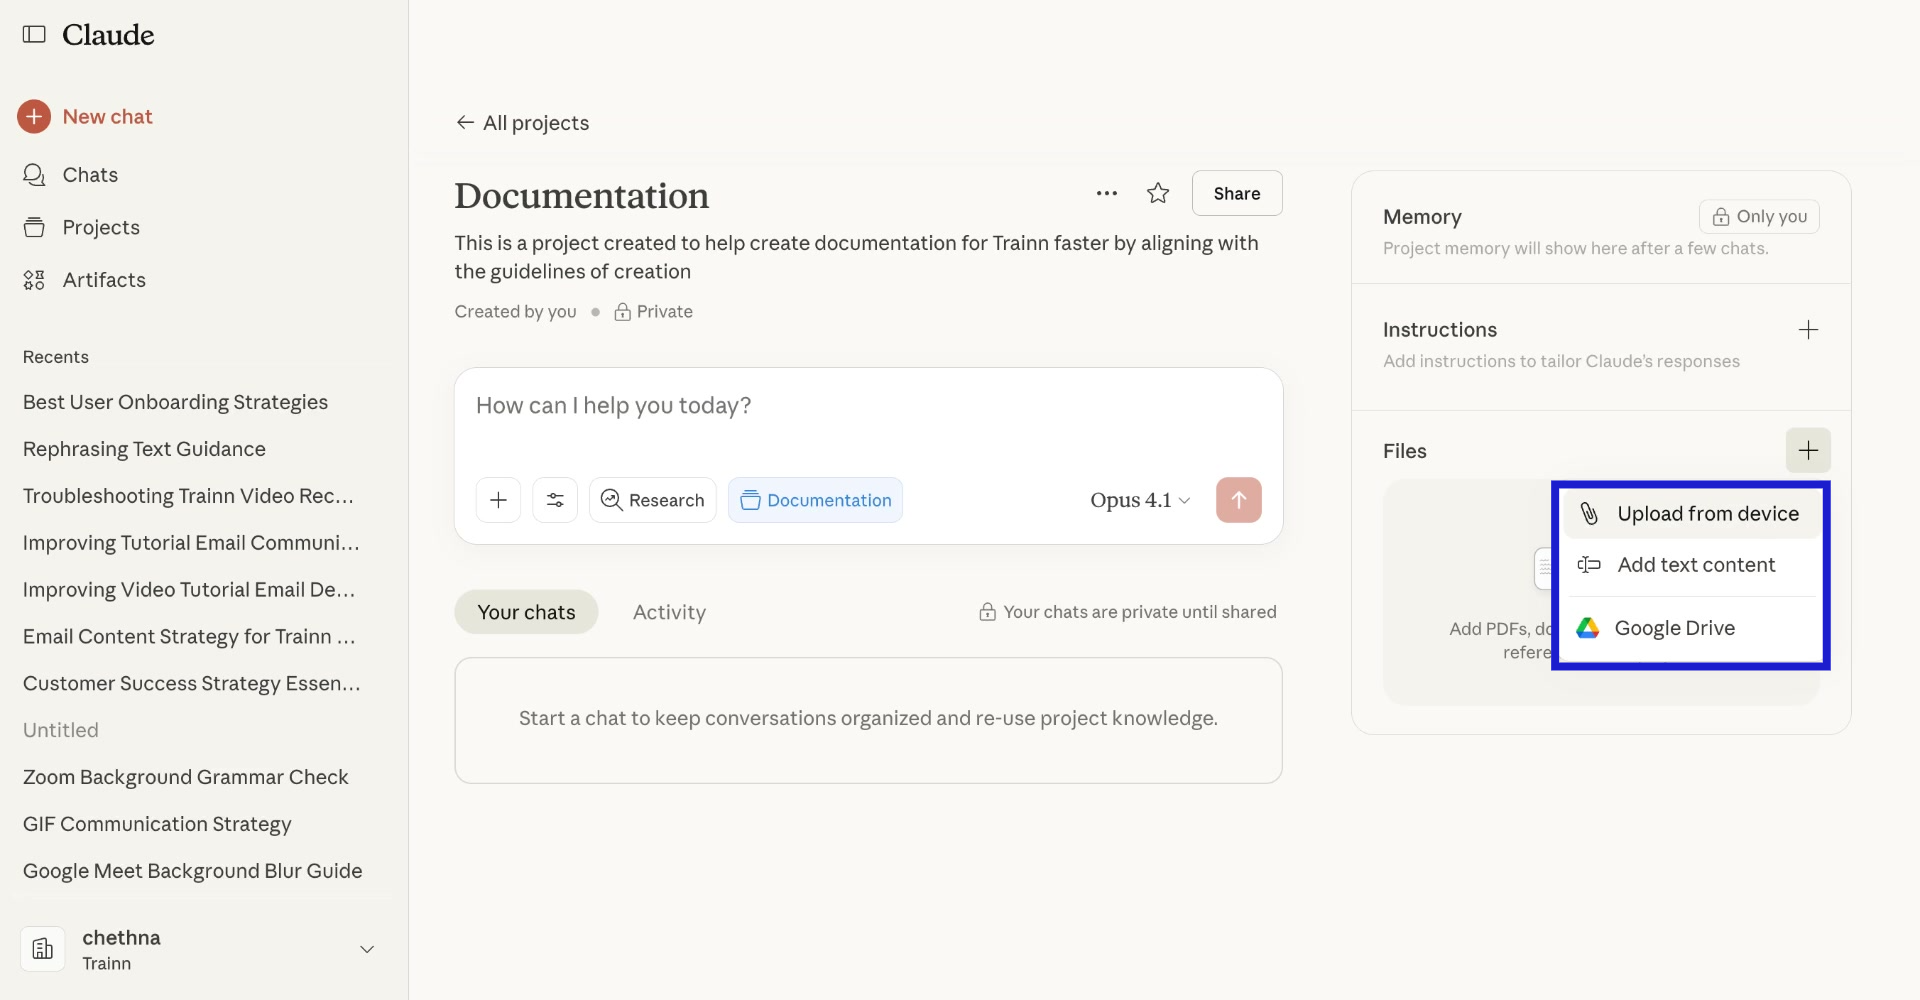Switch to the Activity tab

point(668,611)
